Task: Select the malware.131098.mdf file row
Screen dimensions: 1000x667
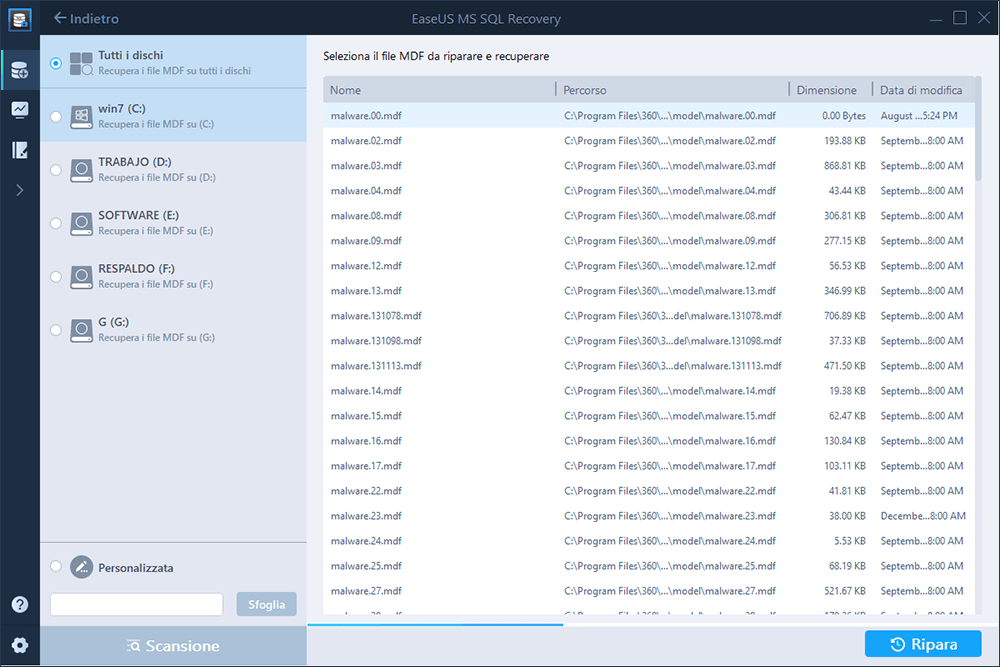Action: pyautogui.click(x=649, y=341)
